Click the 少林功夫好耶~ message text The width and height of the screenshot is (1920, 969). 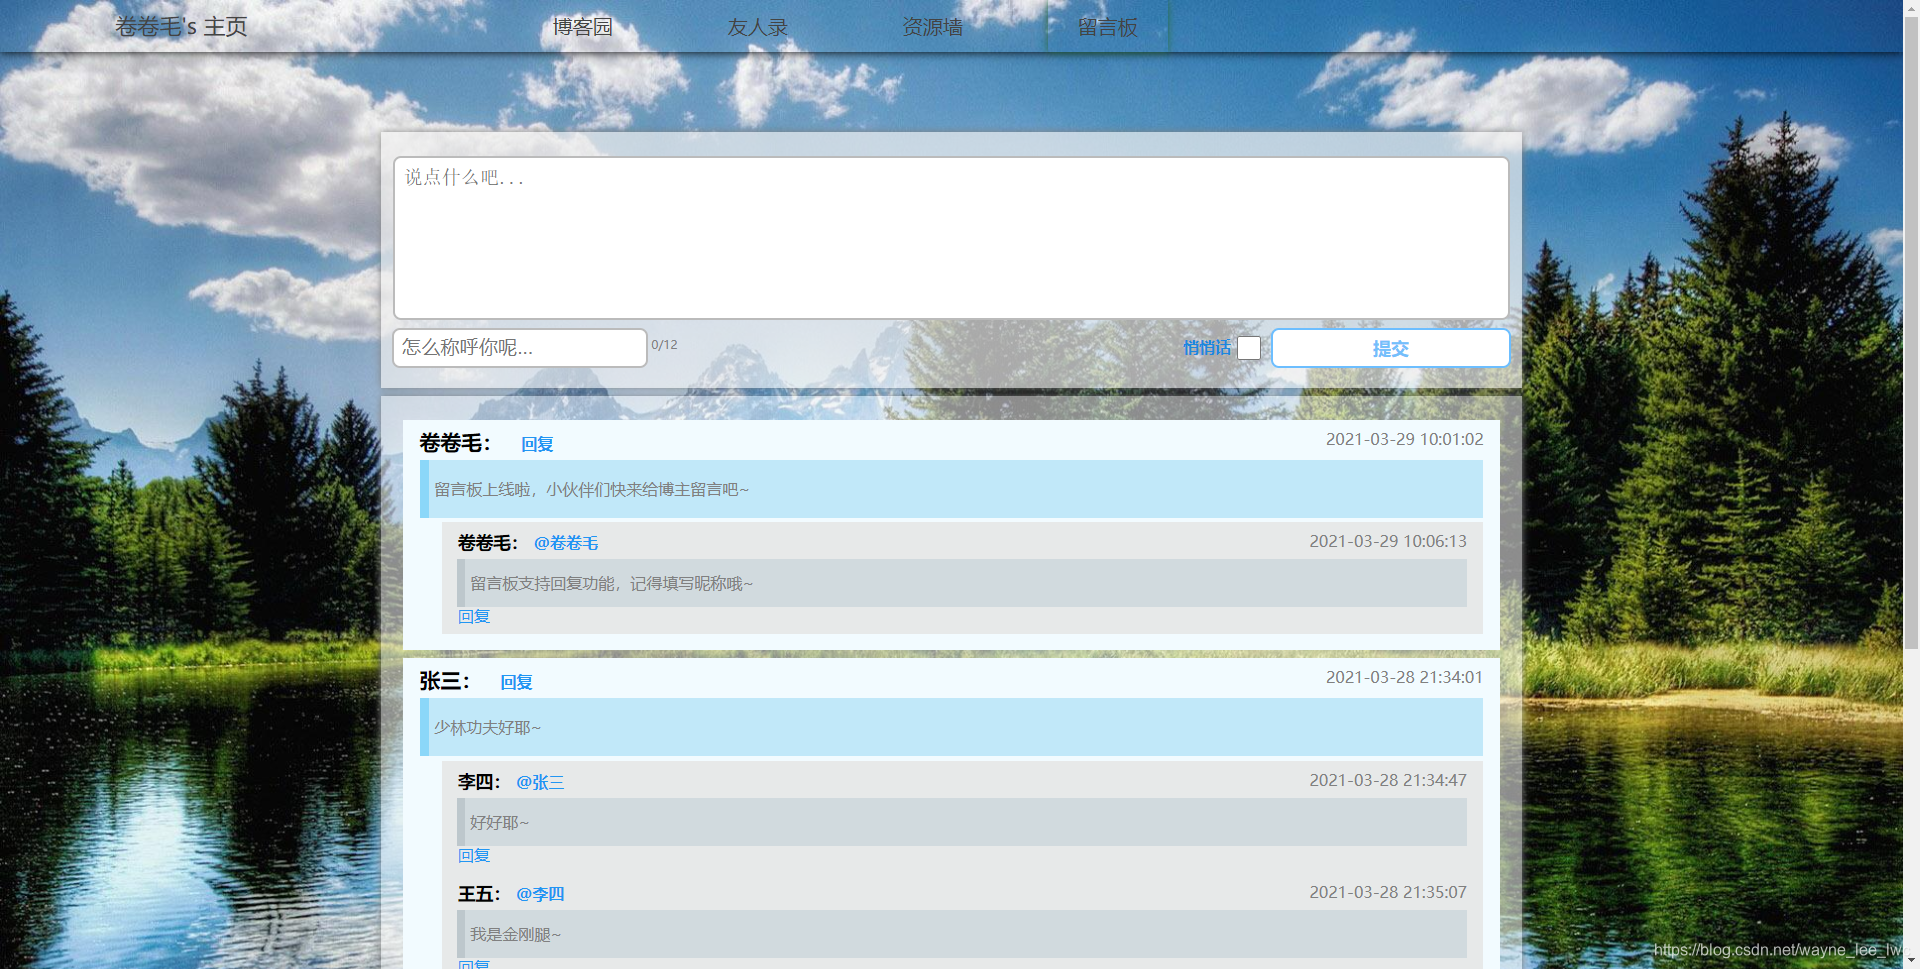[x=487, y=727]
